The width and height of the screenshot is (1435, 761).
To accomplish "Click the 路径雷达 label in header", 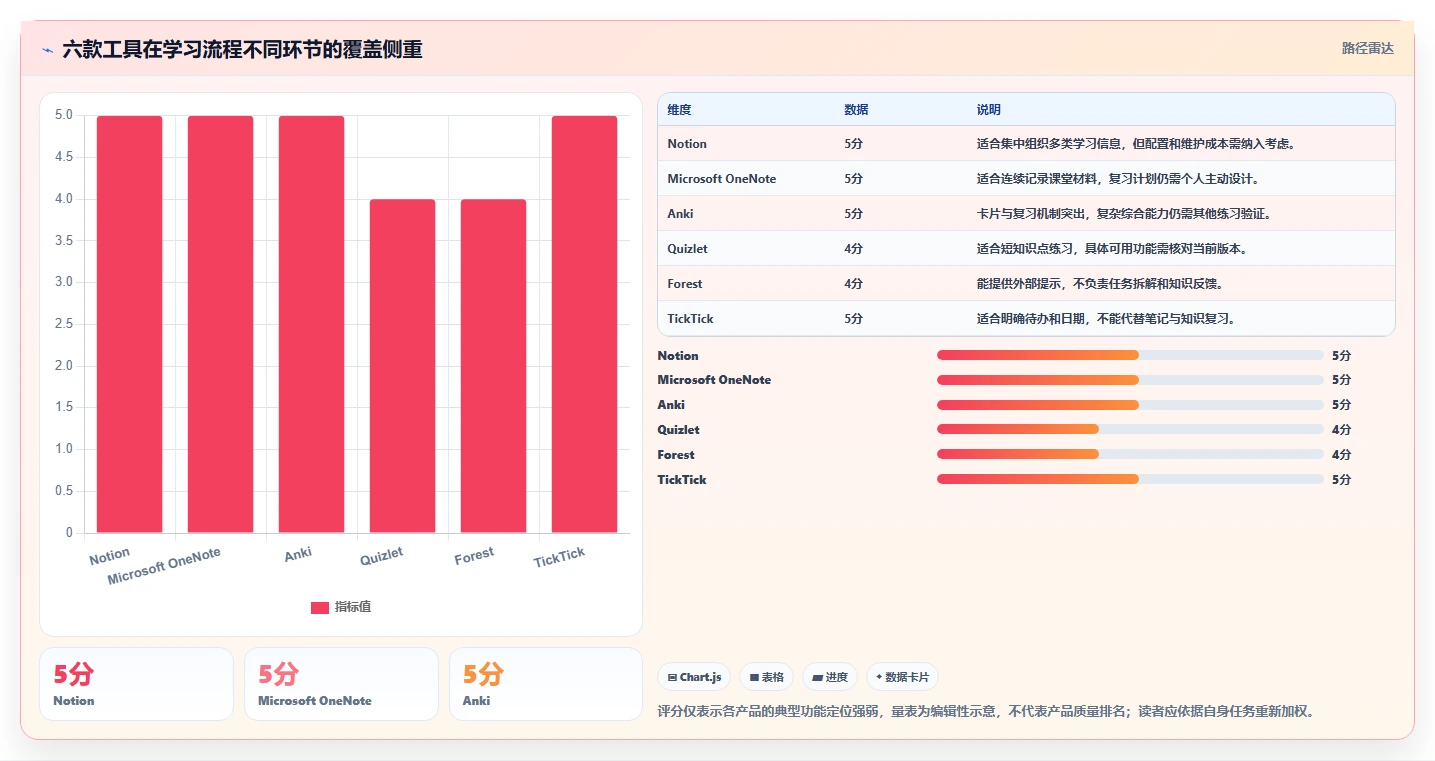I will (x=1367, y=48).
